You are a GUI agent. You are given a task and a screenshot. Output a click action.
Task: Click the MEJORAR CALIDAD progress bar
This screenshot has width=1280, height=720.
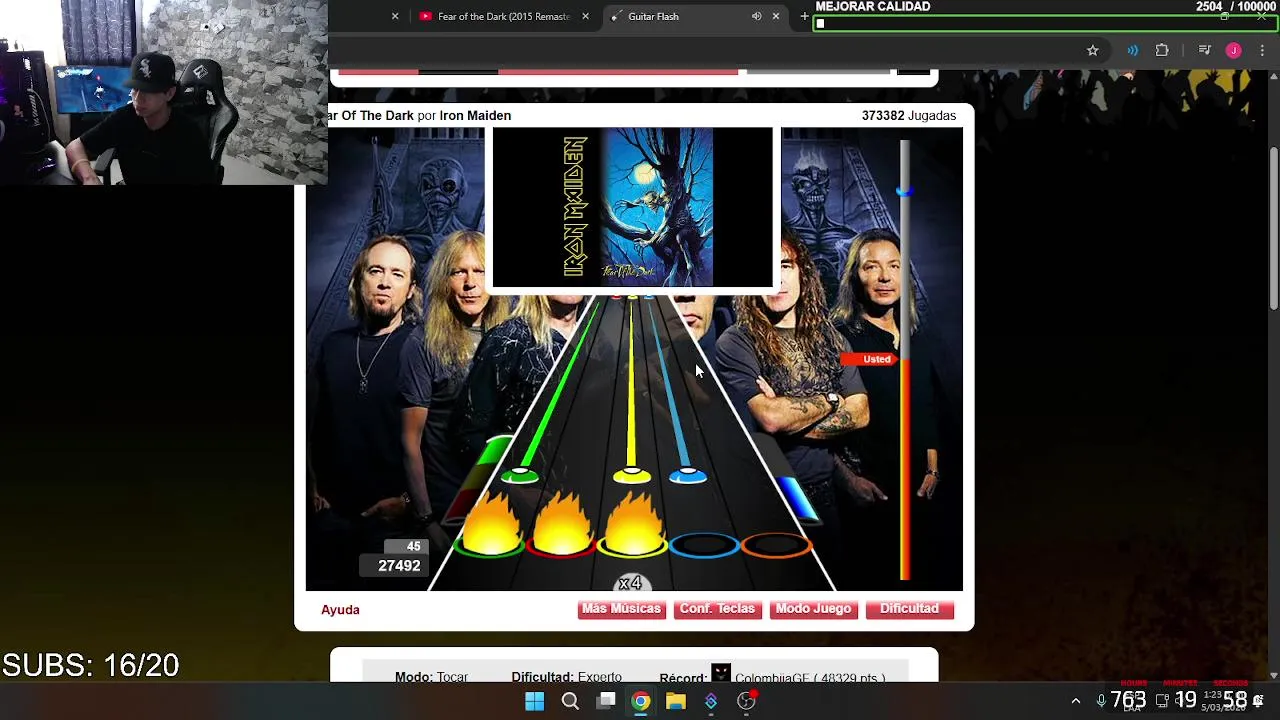click(x=1046, y=23)
